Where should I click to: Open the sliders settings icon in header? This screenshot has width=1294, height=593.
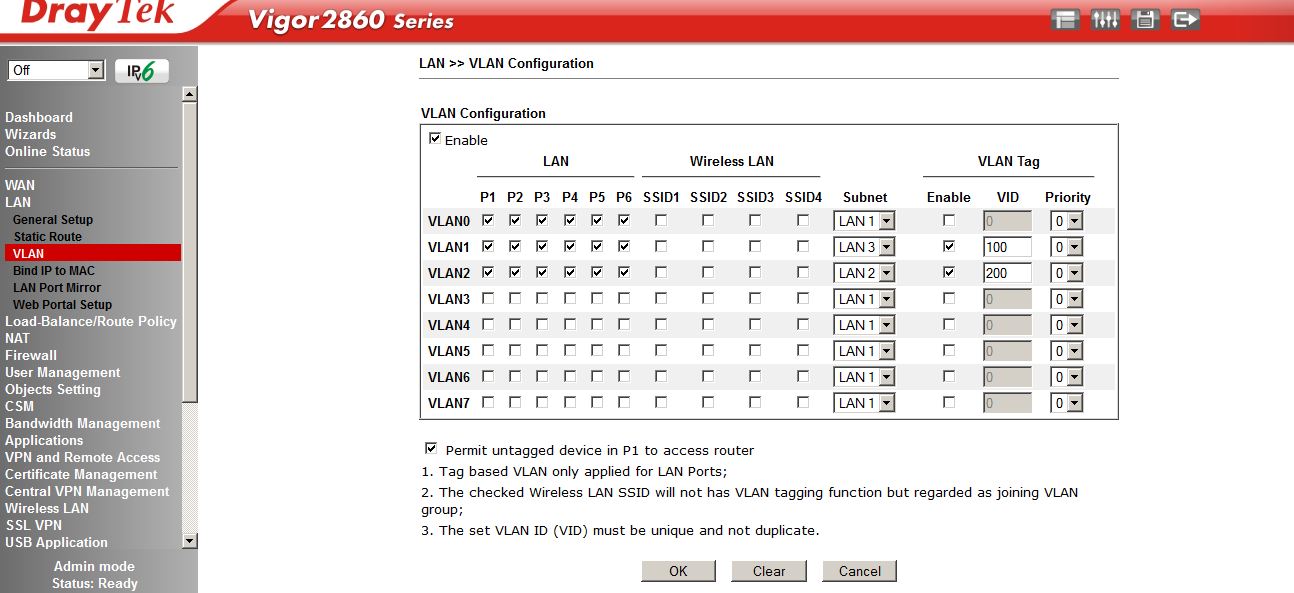[1105, 20]
